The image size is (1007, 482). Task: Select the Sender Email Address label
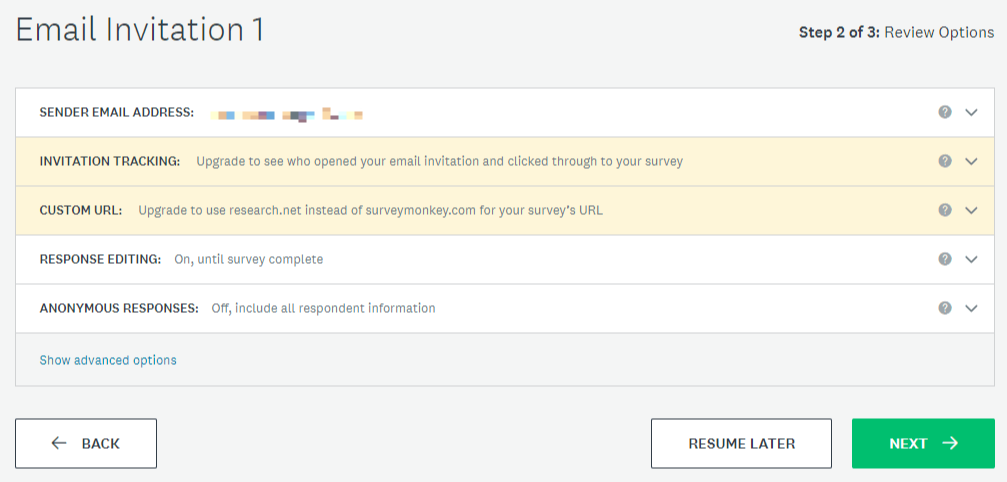[x=117, y=112]
